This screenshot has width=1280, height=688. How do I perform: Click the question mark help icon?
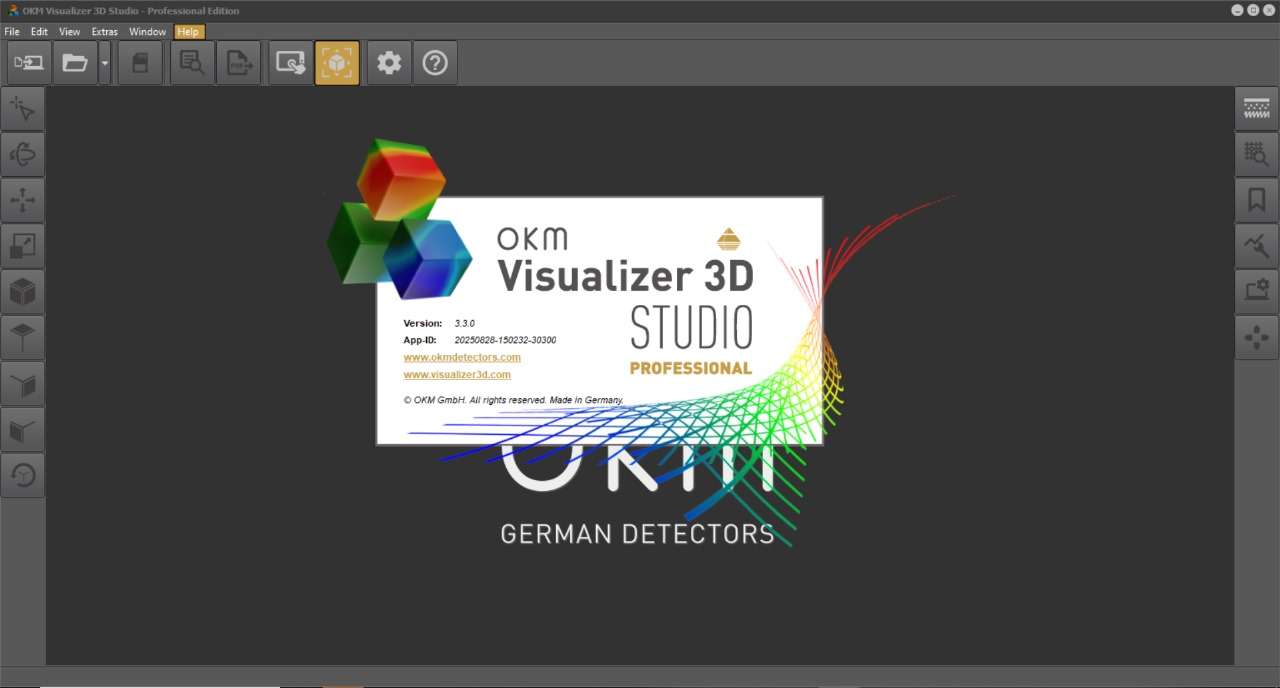435,63
